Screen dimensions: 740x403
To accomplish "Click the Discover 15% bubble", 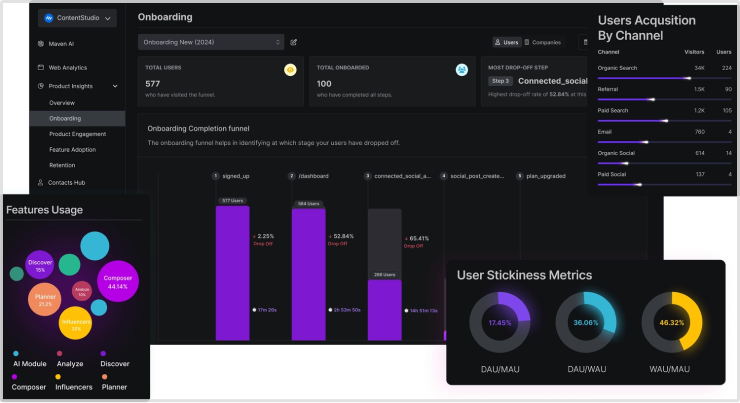I will click(x=40, y=265).
